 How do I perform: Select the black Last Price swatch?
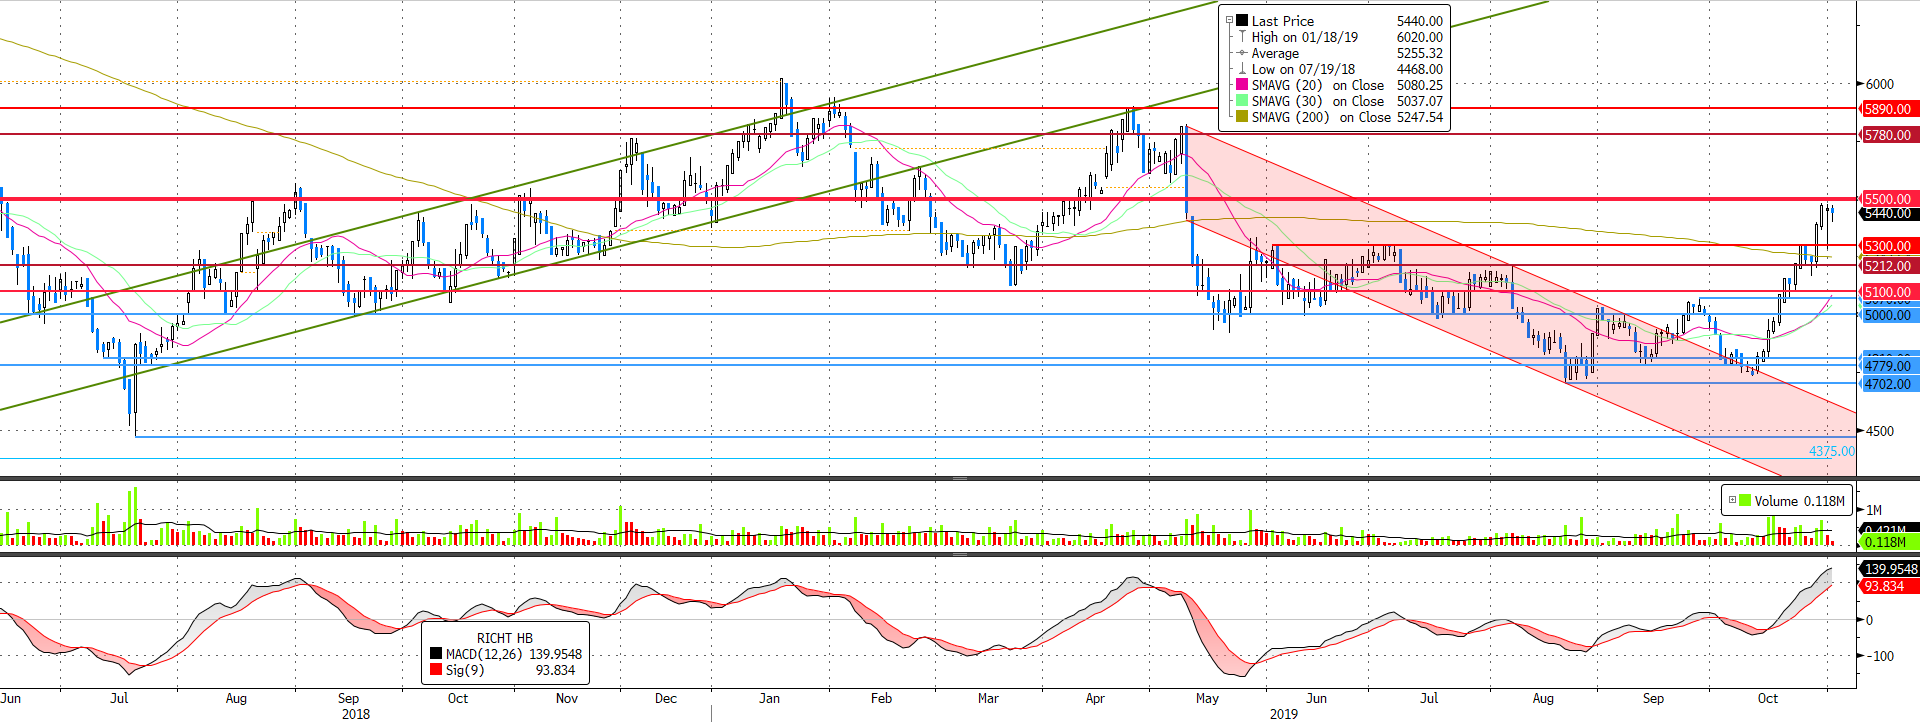coord(1242,20)
